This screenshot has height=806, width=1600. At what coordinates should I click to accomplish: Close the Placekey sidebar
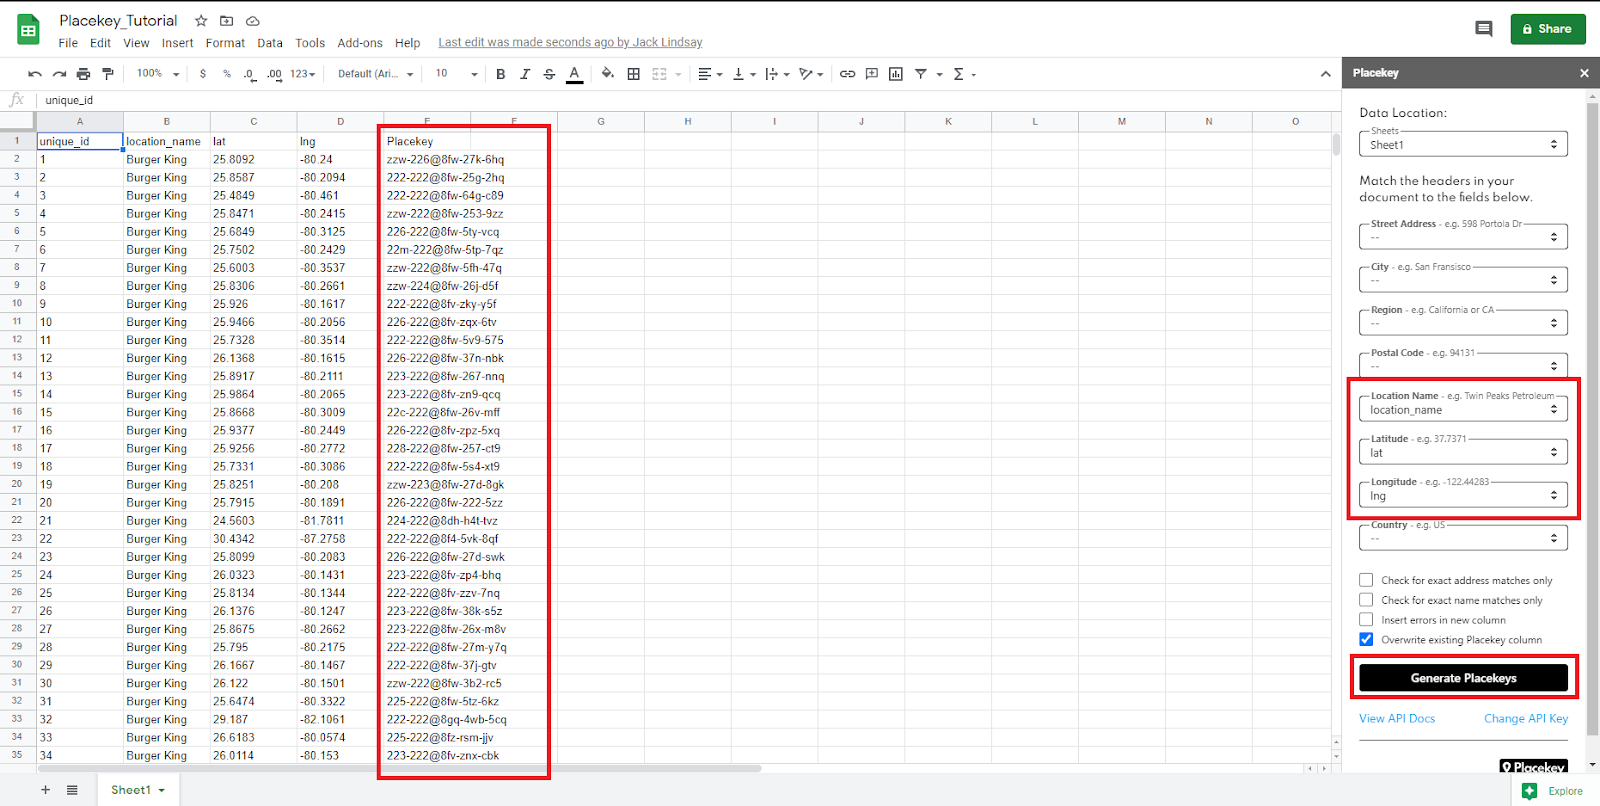1584,73
